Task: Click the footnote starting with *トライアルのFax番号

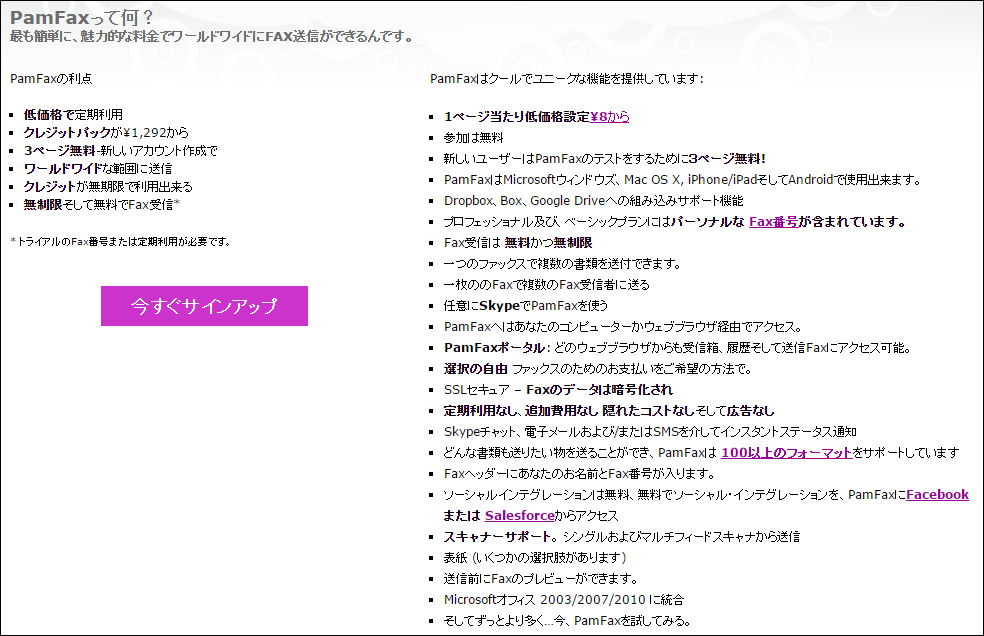Action: [120, 242]
